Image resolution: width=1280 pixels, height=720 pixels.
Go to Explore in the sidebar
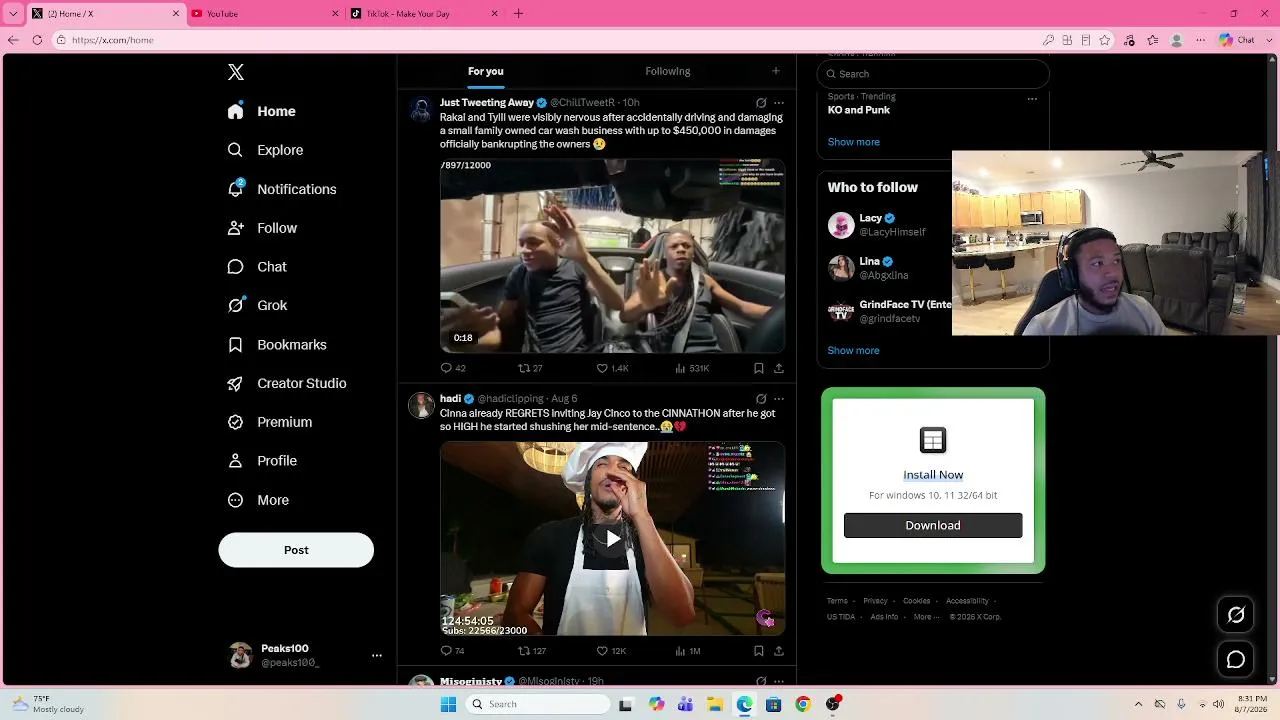(x=266, y=150)
